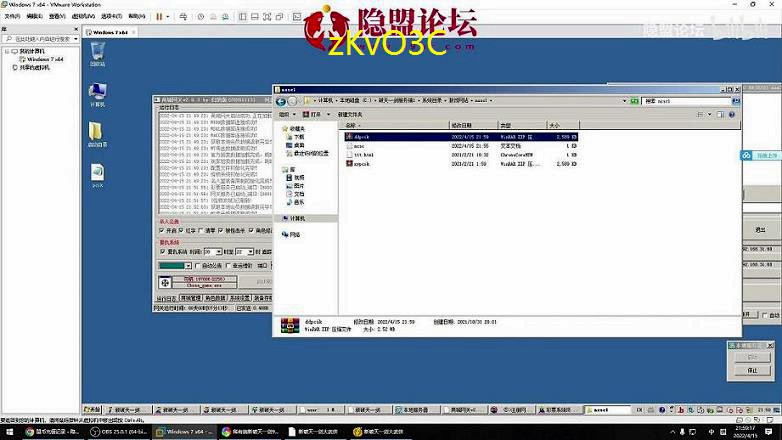Take a snapshot of this virtual machine
This screenshot has height=440, width=782.
coord(201,16)
